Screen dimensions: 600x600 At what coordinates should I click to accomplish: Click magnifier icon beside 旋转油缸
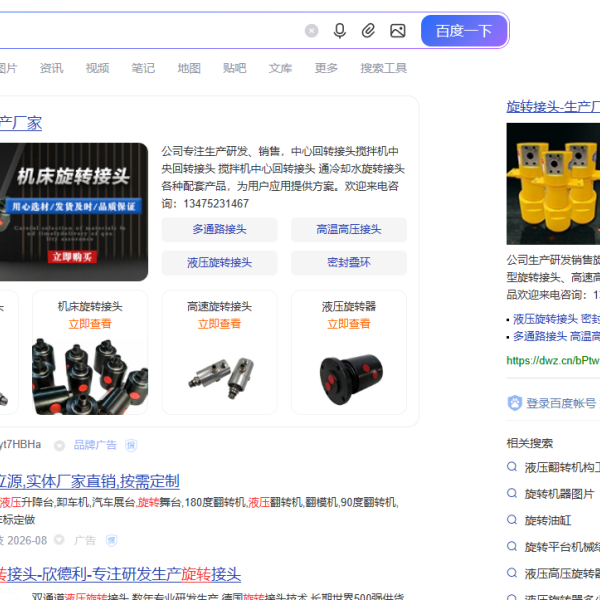click(x=512, y=520)
